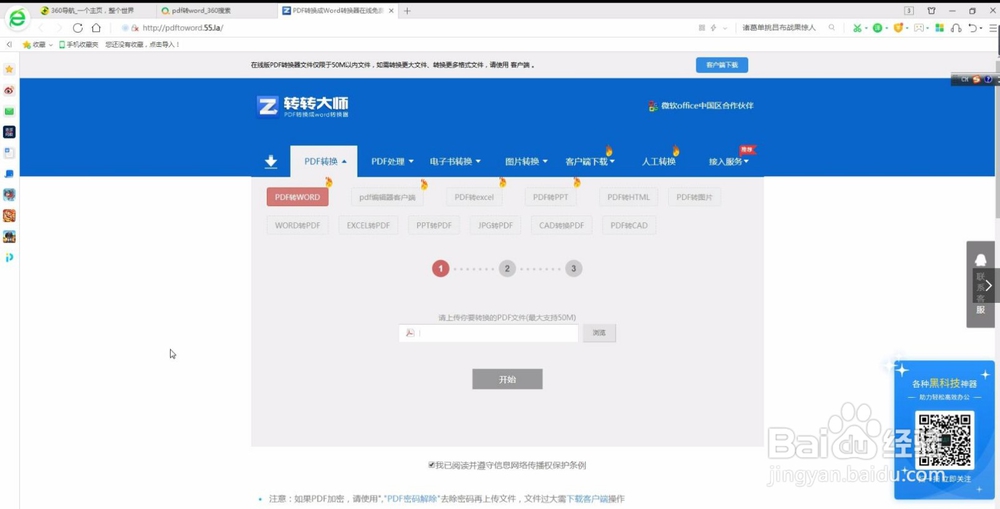Reload the page with the refresh icon
This screenshot has height=509, width=1000.
coord(78,28)
